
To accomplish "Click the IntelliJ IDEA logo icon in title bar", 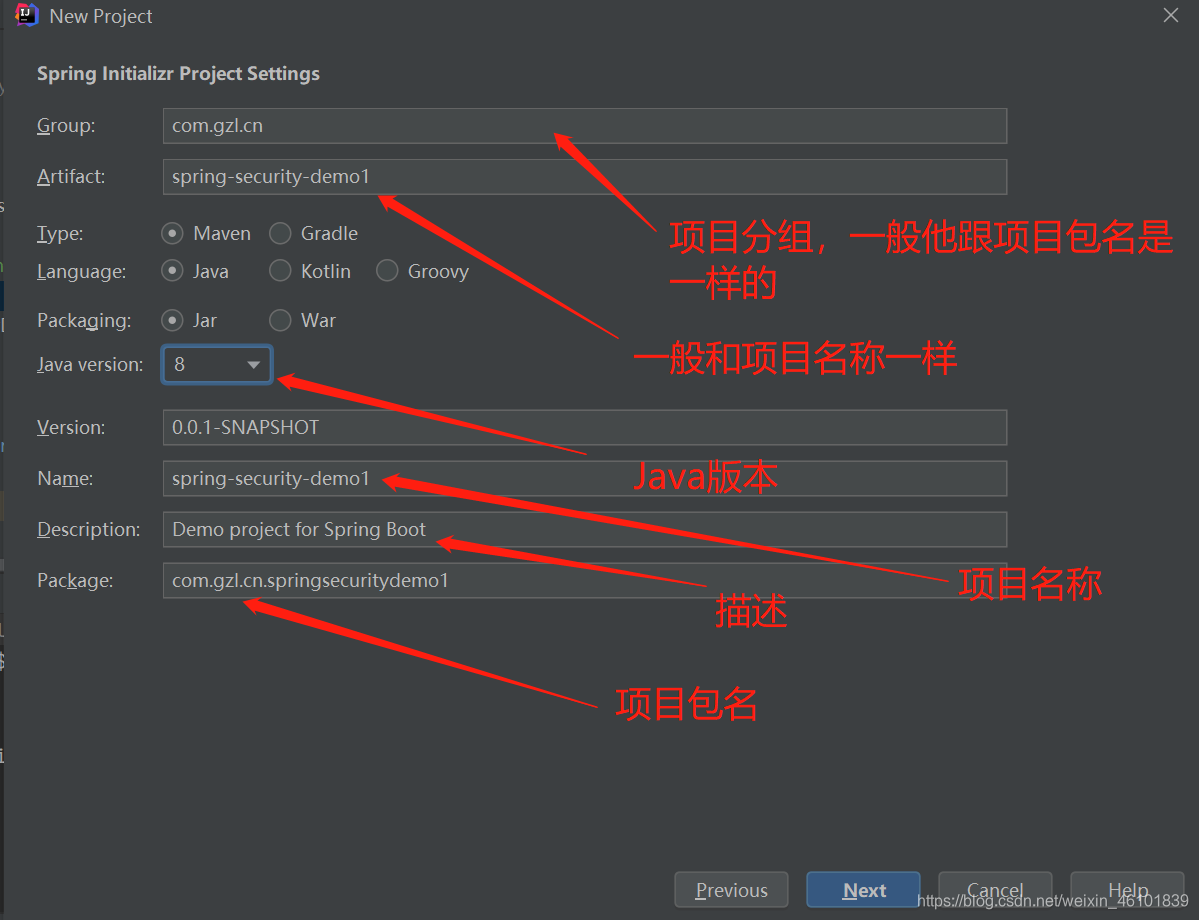I will coord(27,15).
